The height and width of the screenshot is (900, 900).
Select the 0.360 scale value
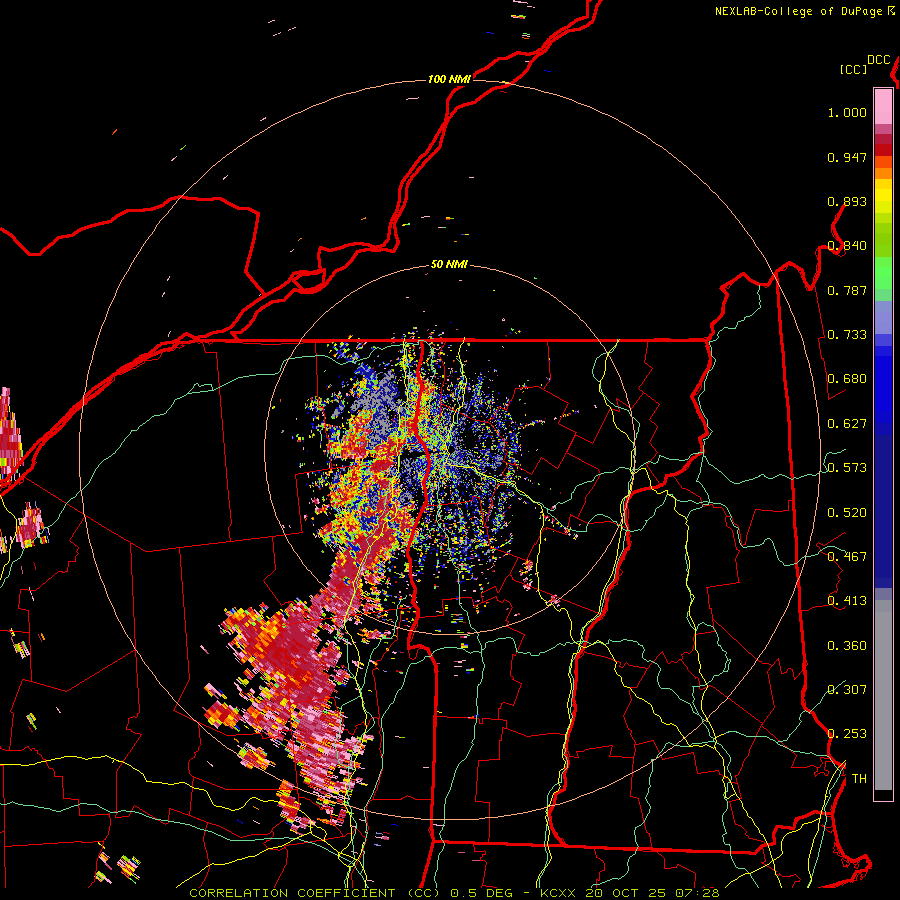pos(847,646)
